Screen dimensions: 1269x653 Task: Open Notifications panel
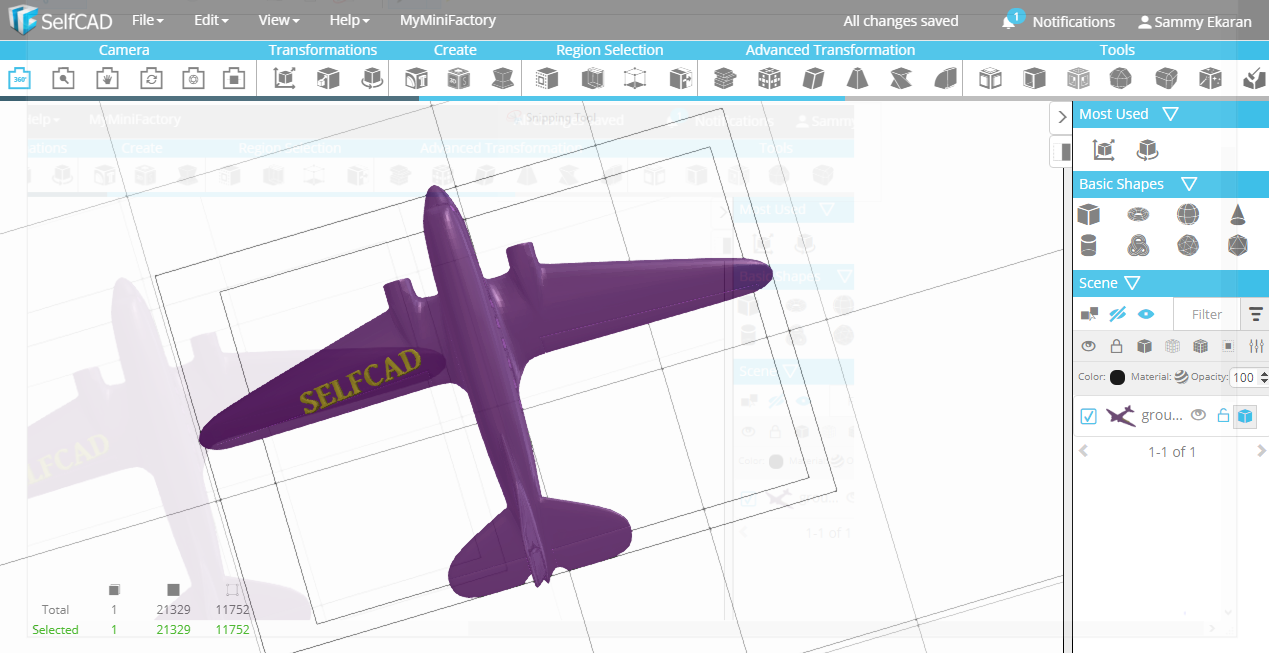1073,21
